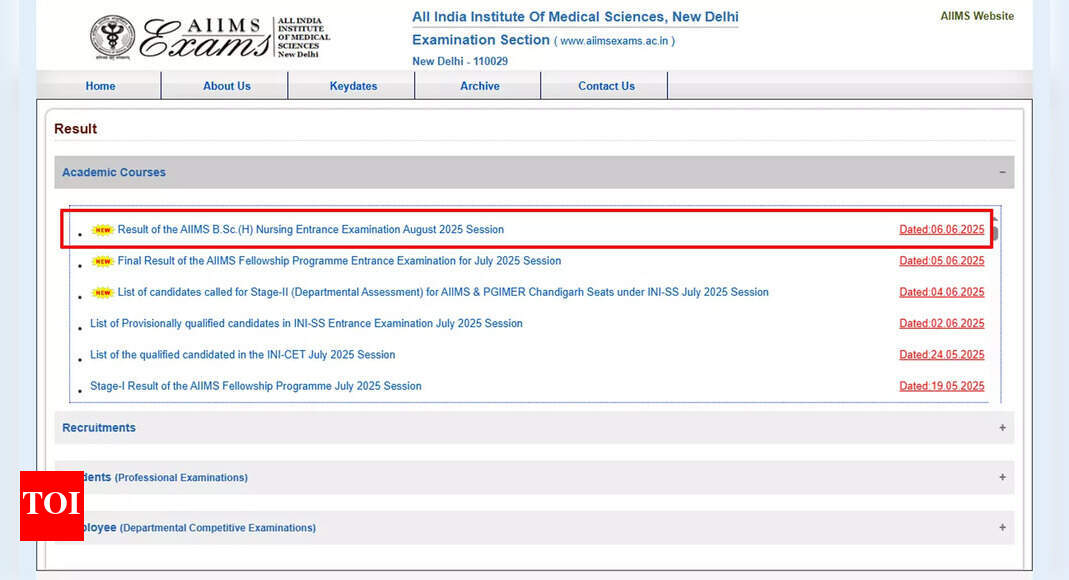The height and width of the screenshot is (580, 1069).
Task: Click the TOI logo badge
Action: coord(52,505)
